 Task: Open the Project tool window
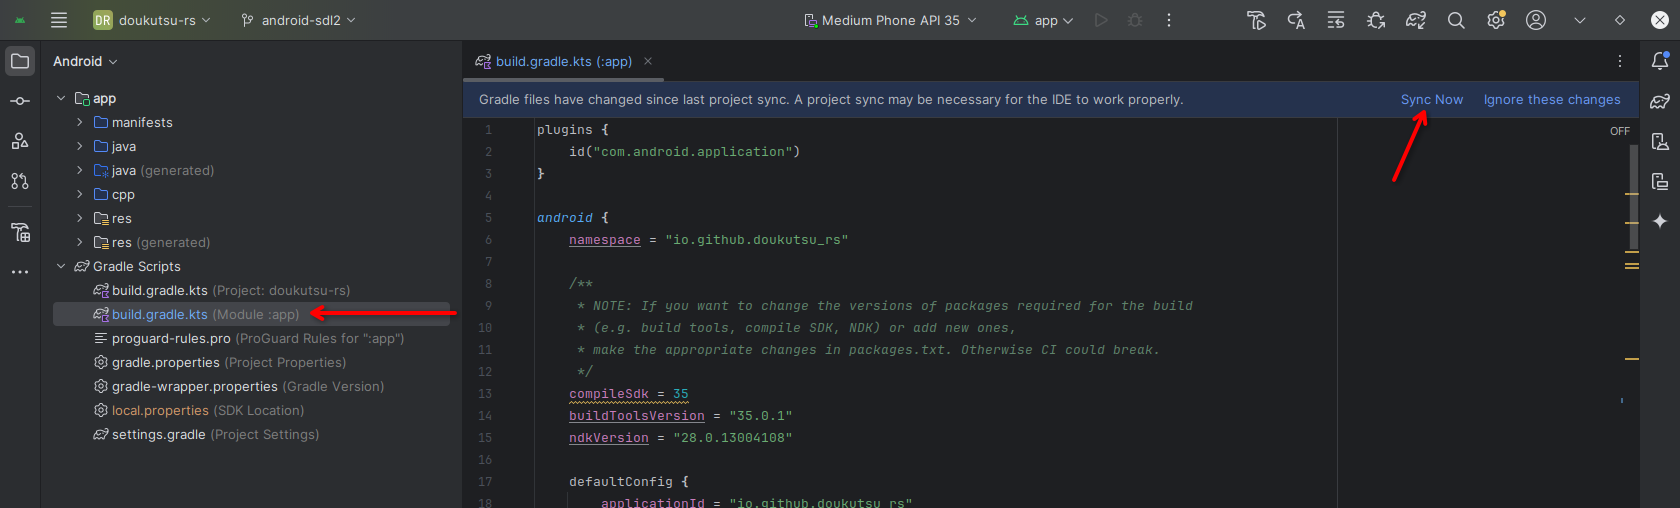[20, 61]
